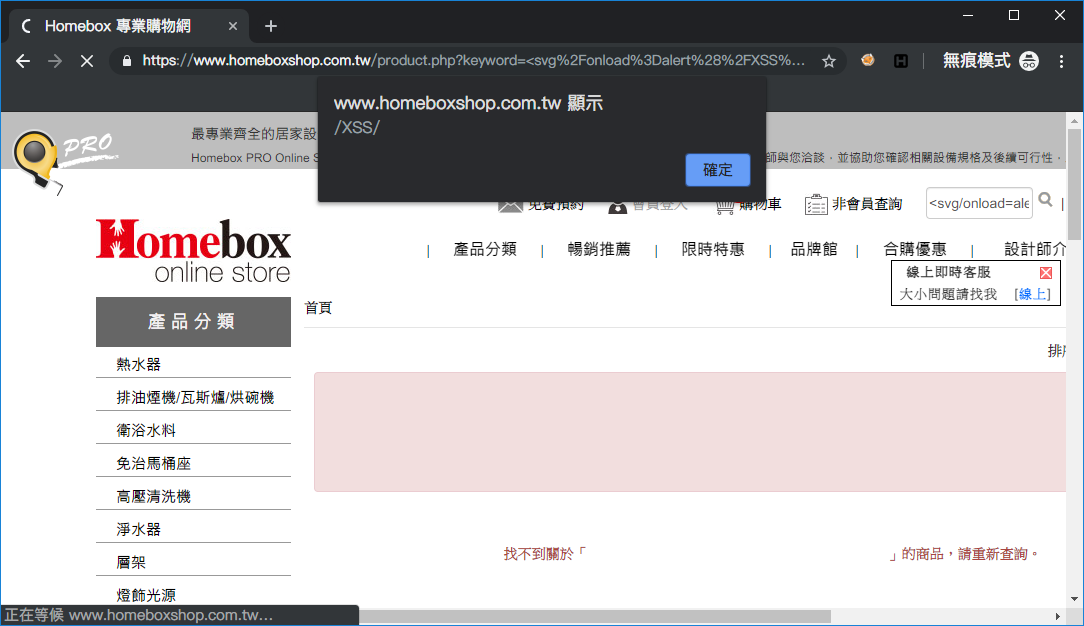This screenshot has width=1084, height=626.
Task: Open 購物車 shopping cart link
Action: (749, 205)
